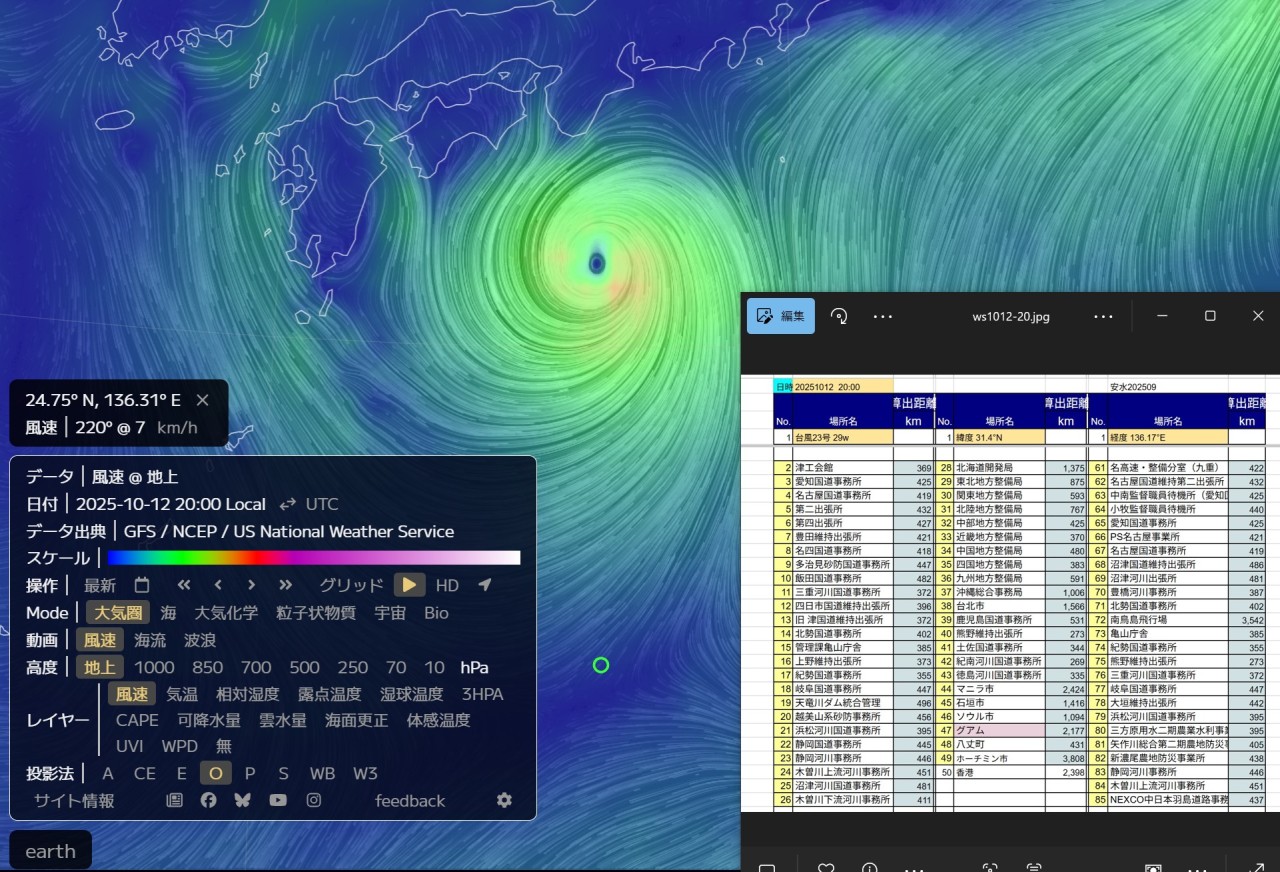Screen dimensions: 1280x872
Task: Toggle the グリッド grid overlay
Action: 351,585
